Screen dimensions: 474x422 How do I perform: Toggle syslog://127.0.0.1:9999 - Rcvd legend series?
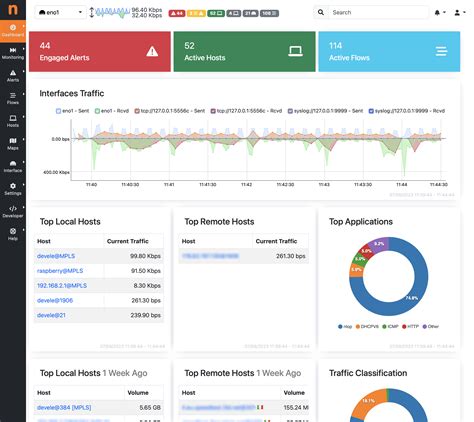(x=407, y=111)
